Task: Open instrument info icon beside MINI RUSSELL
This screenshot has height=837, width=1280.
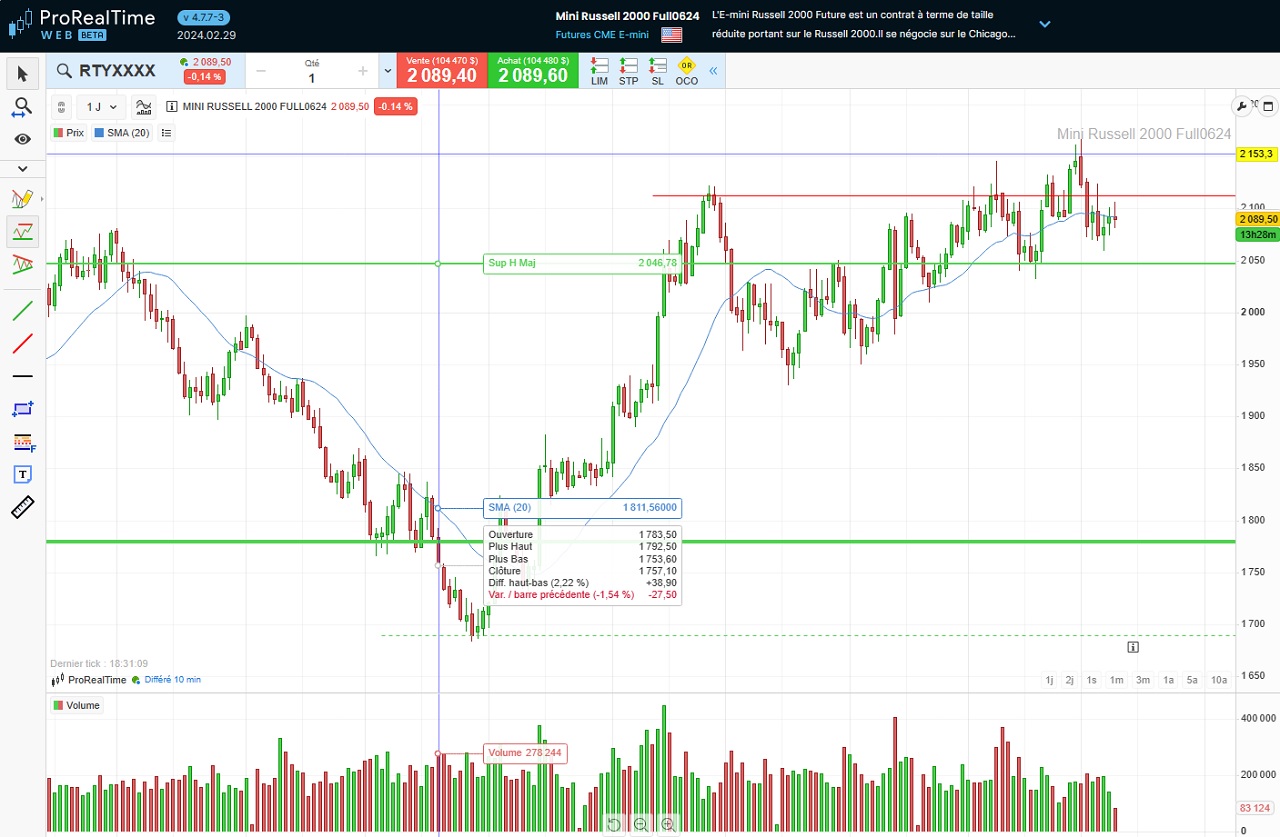Action: [x=172, y=106]
